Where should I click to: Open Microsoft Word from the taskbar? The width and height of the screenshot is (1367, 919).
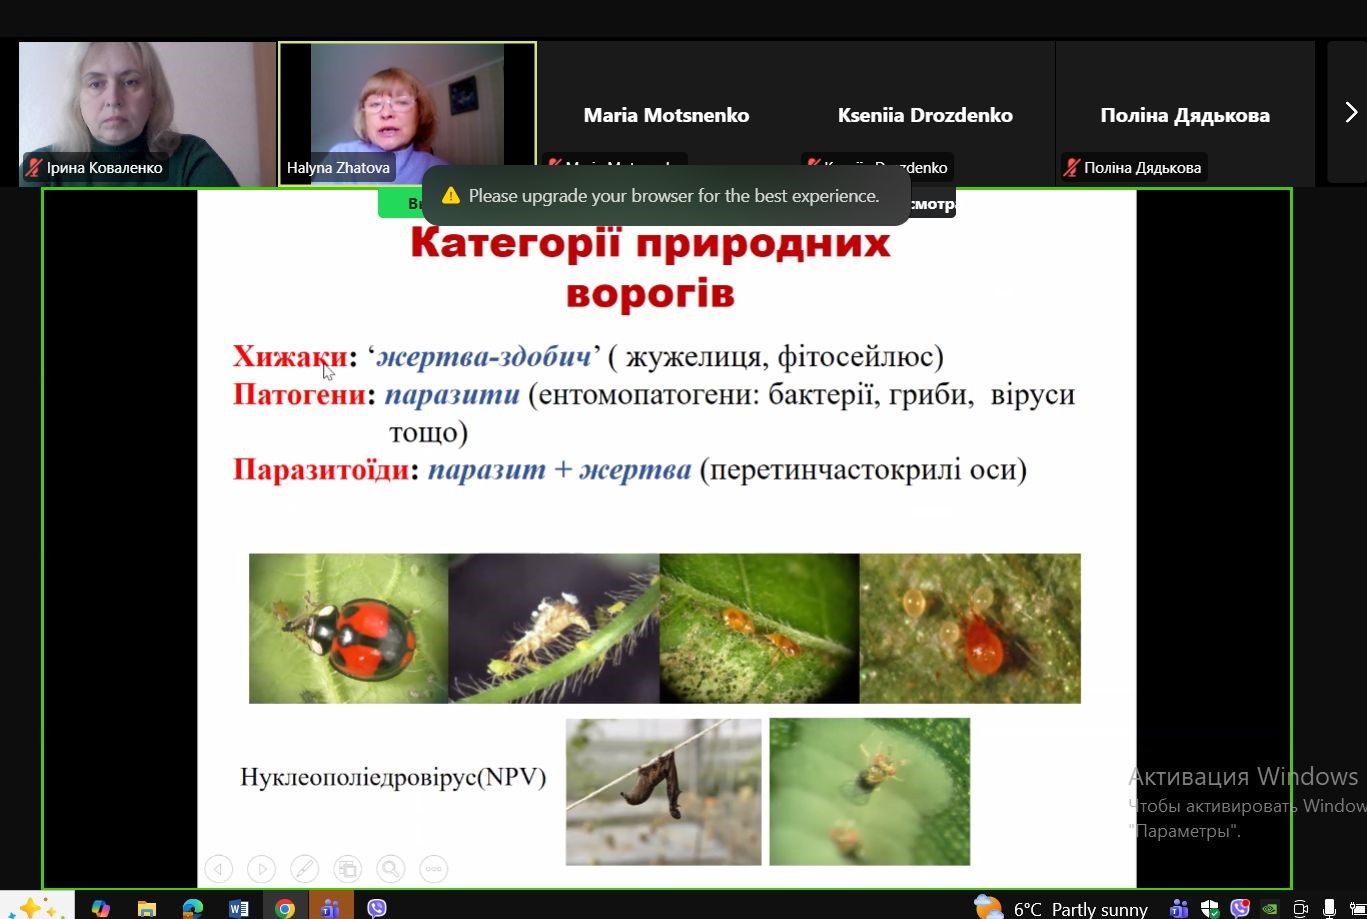[x=238, y=908]
